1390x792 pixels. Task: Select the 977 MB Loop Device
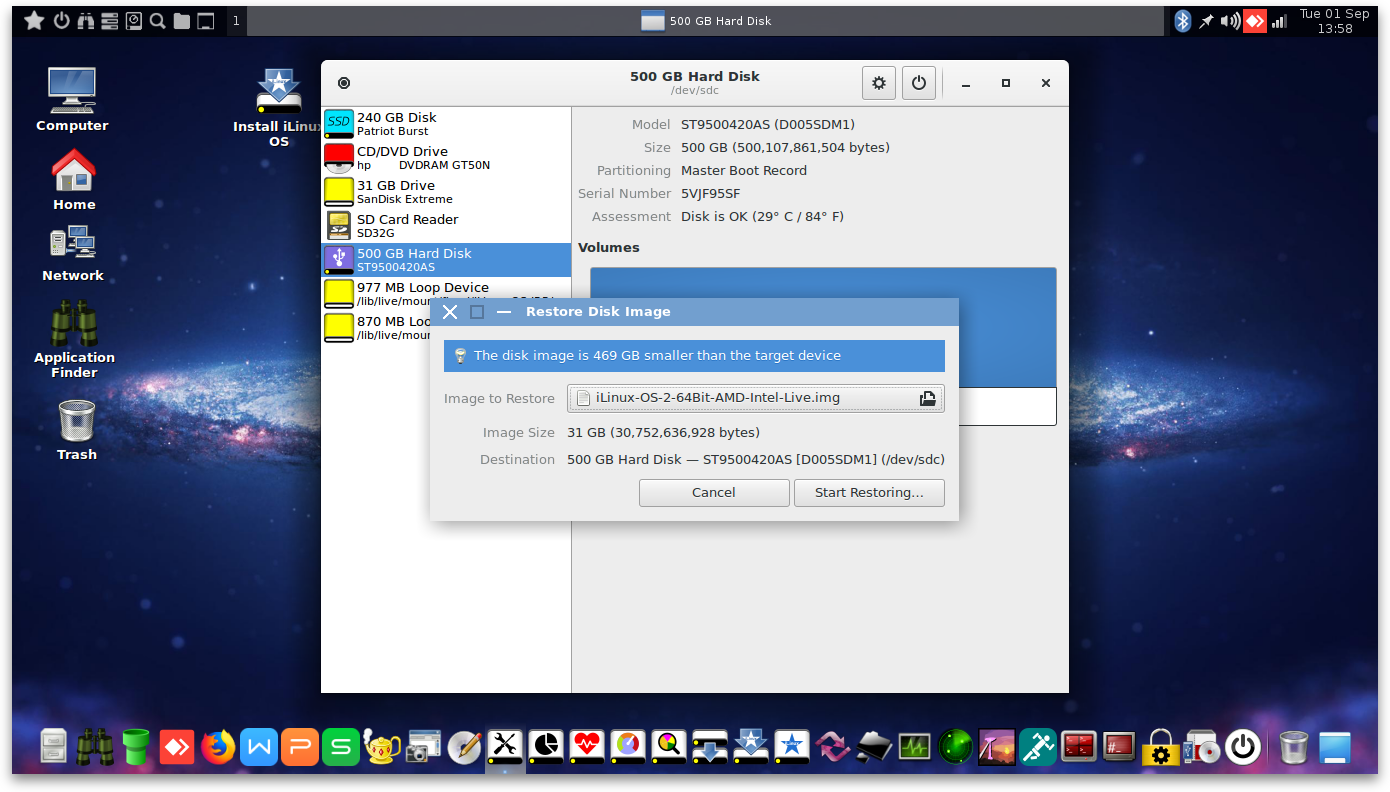[x=446, y=294]
